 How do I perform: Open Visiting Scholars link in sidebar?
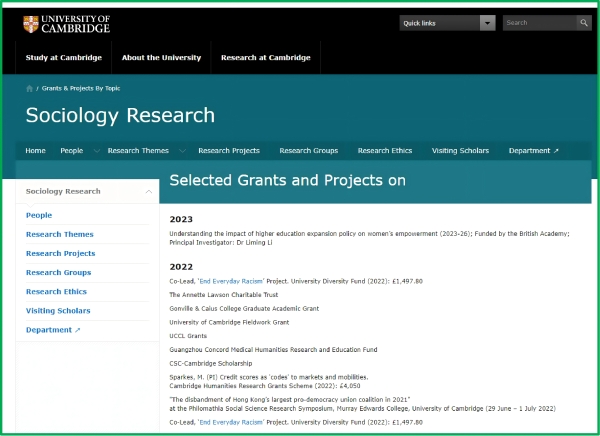pos(58,311)
